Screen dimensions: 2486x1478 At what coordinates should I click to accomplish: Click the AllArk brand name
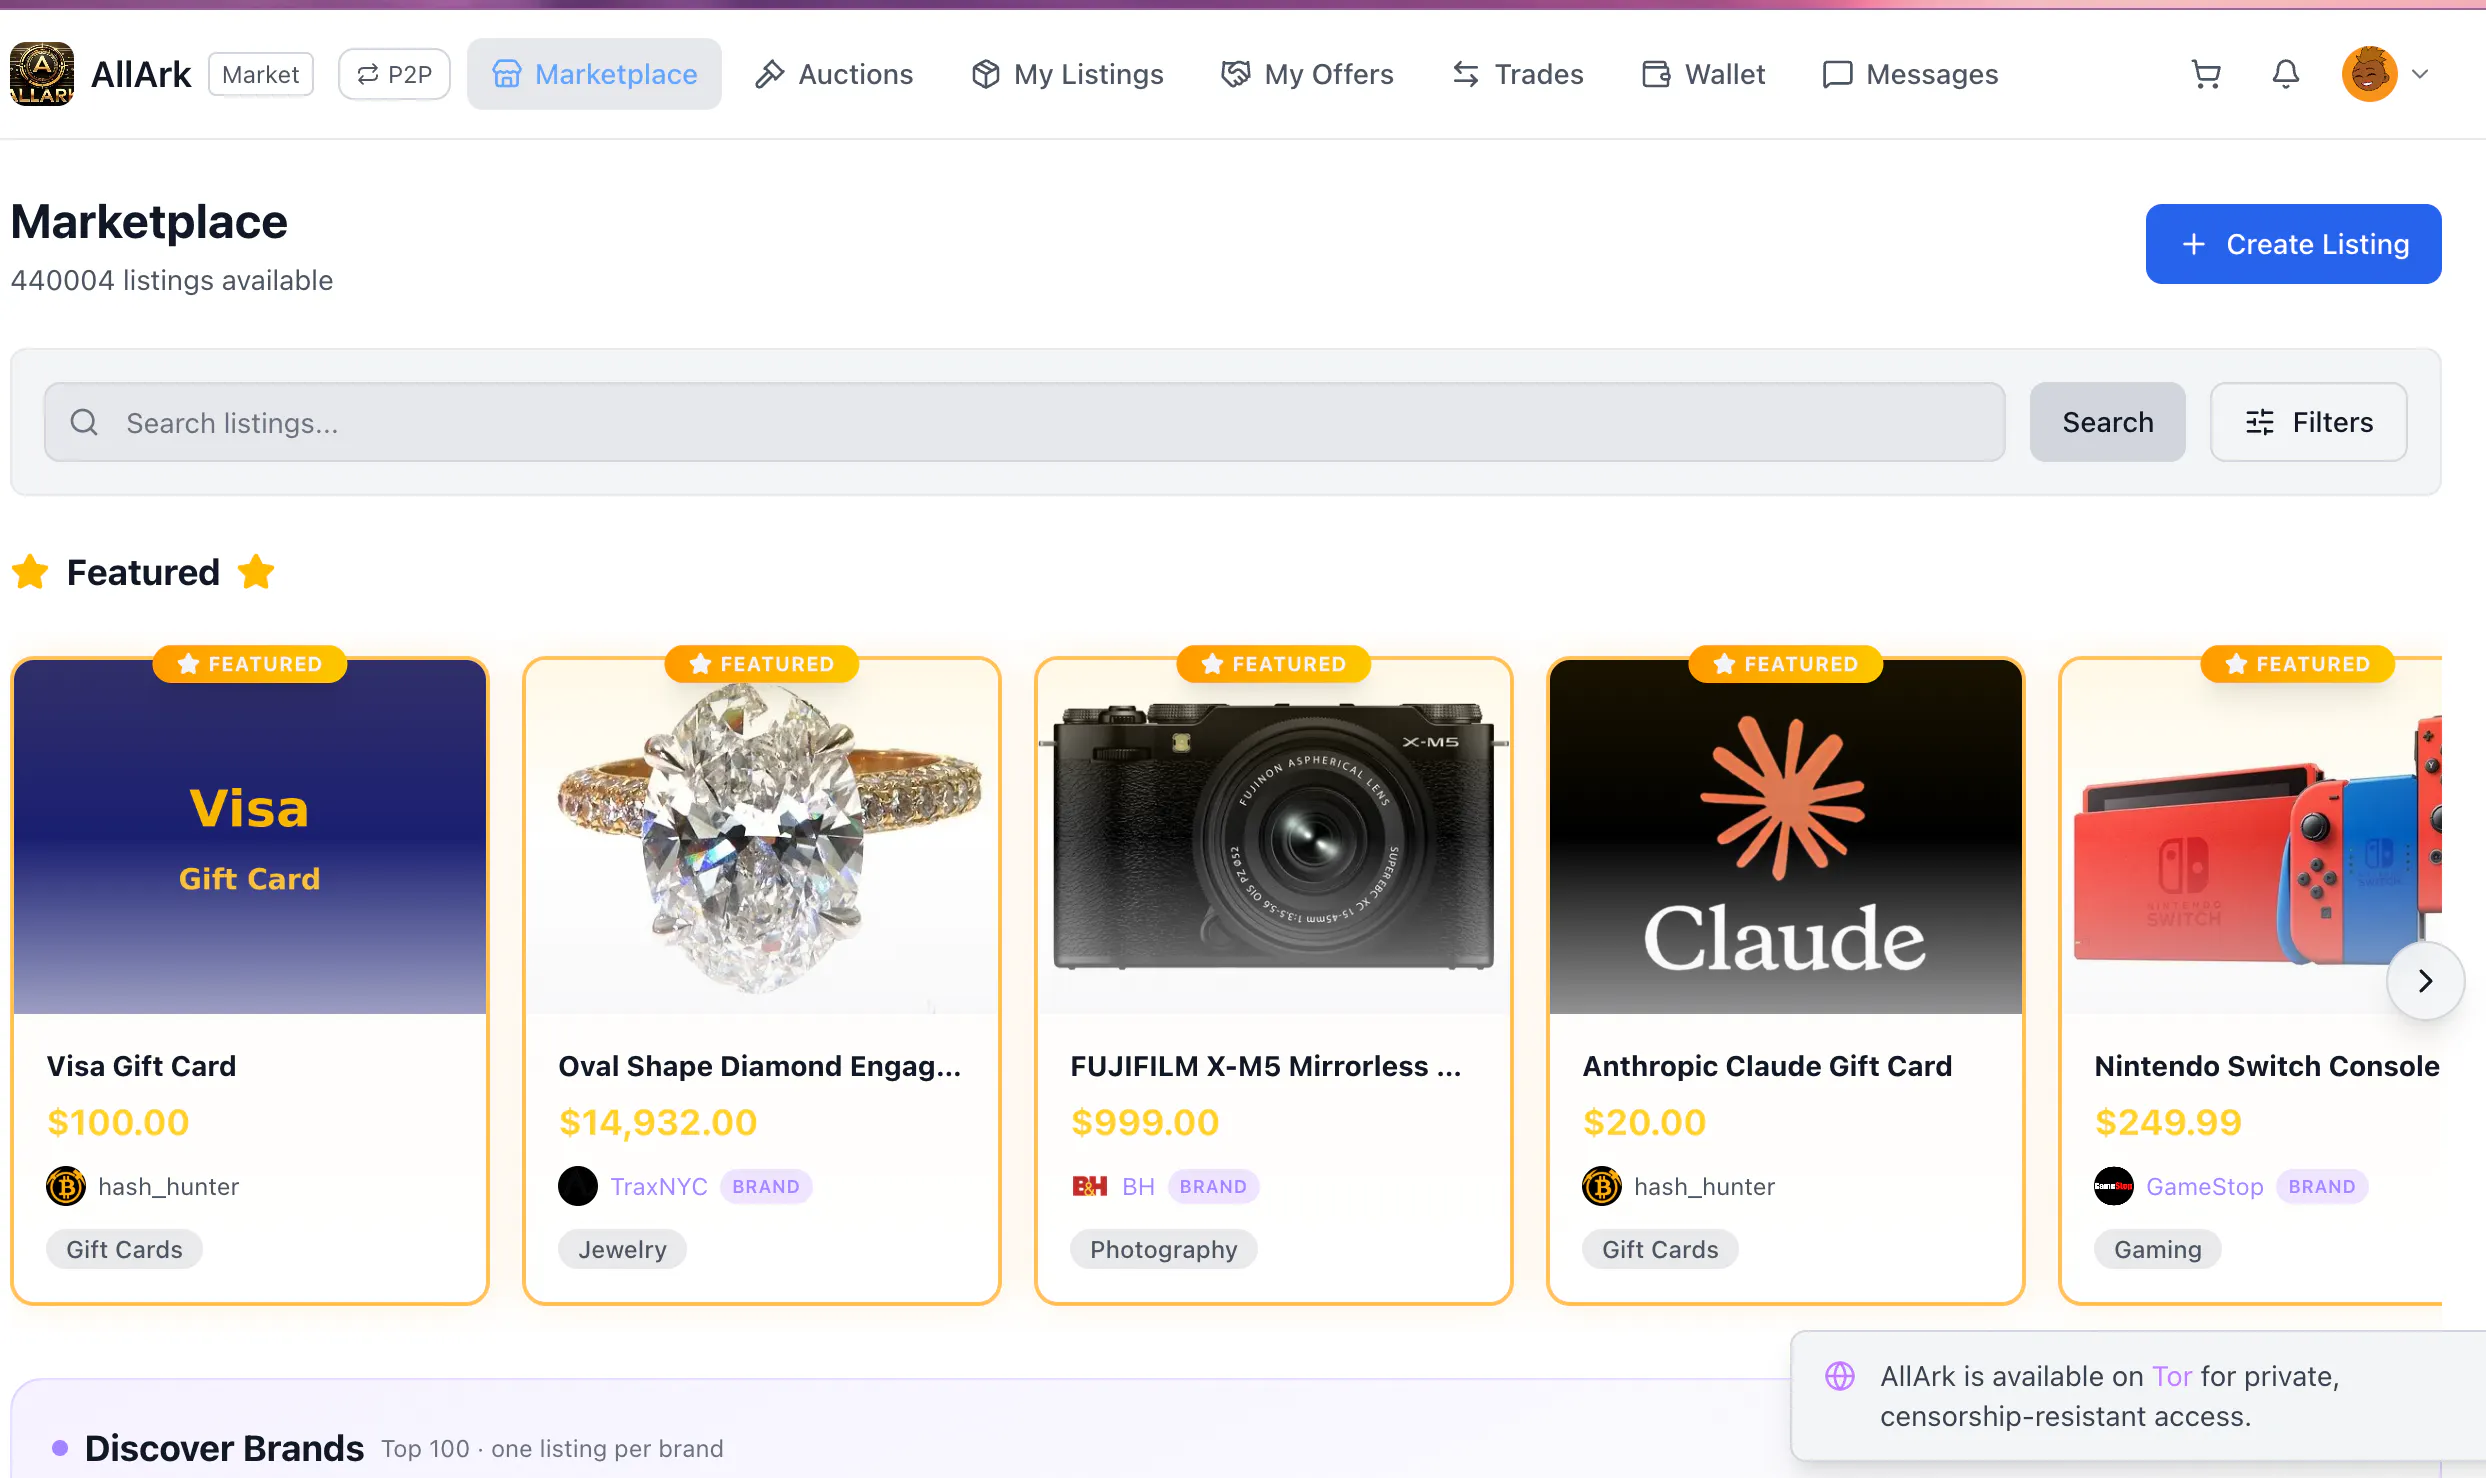click(140, 74)
